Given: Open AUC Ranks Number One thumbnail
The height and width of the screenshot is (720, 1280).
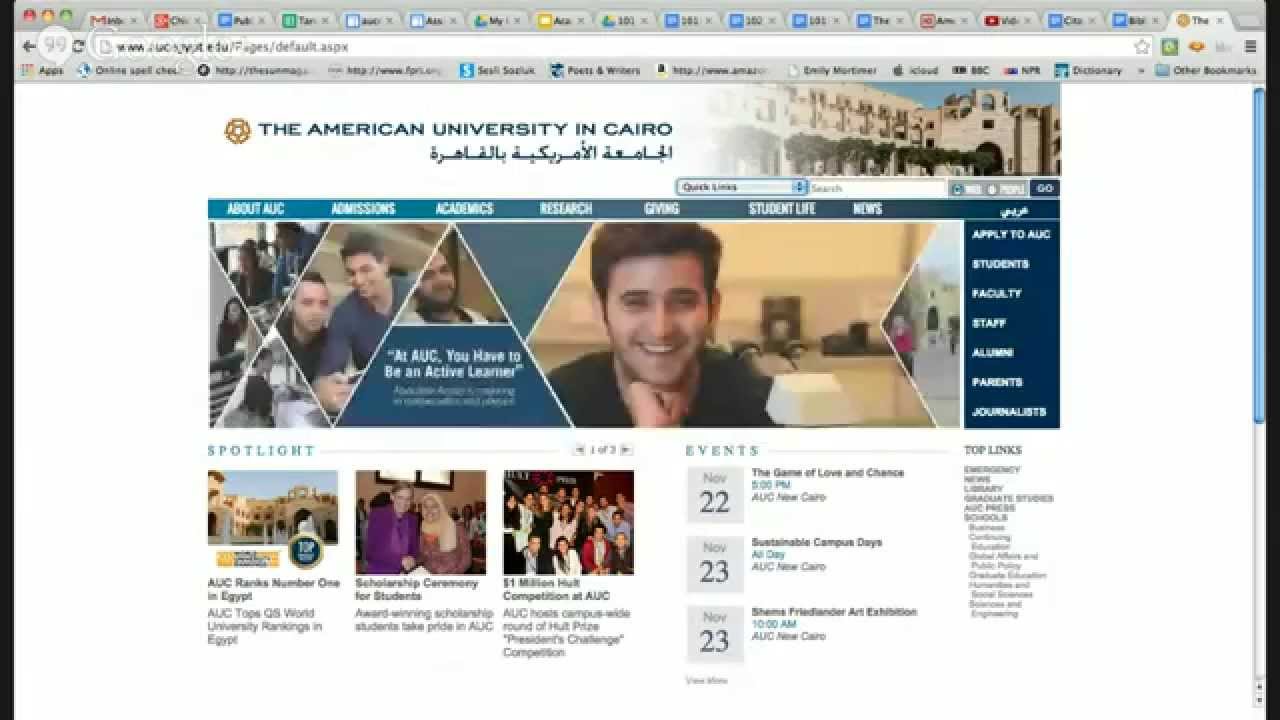Looking at the screenshot, I should click(273, 520).
